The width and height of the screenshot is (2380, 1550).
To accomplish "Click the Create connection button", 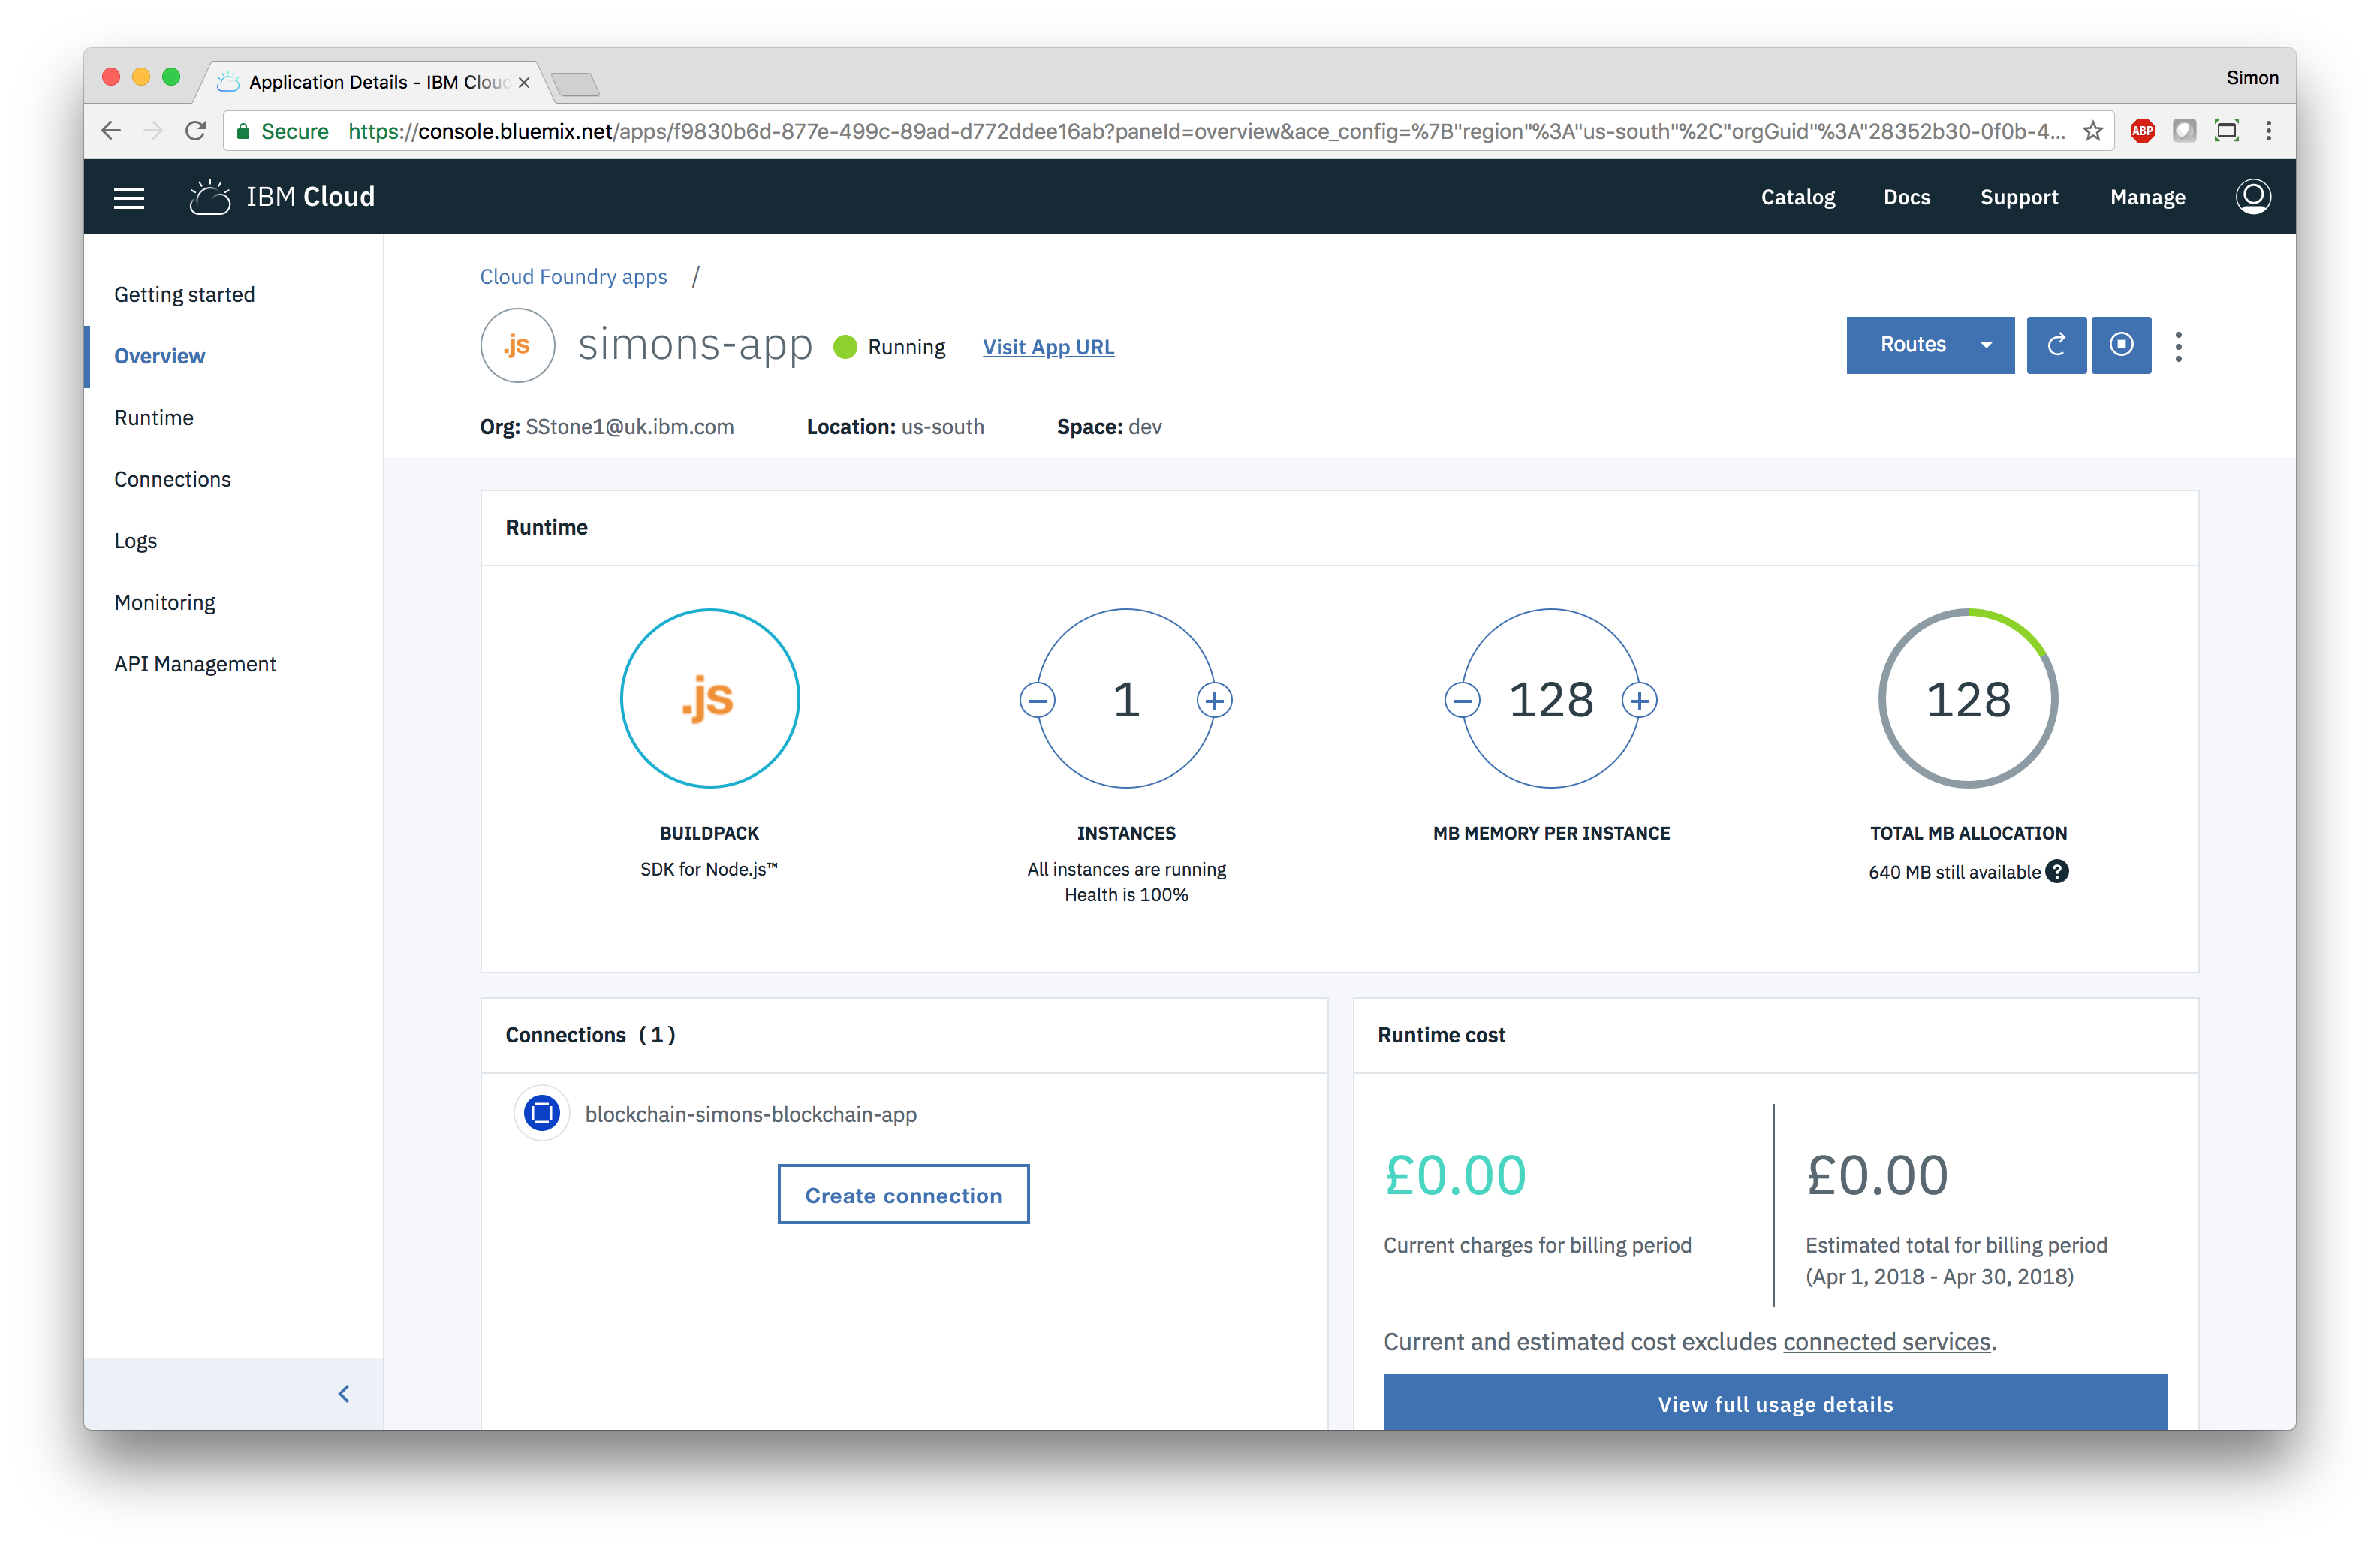I will pos(904,1194).
